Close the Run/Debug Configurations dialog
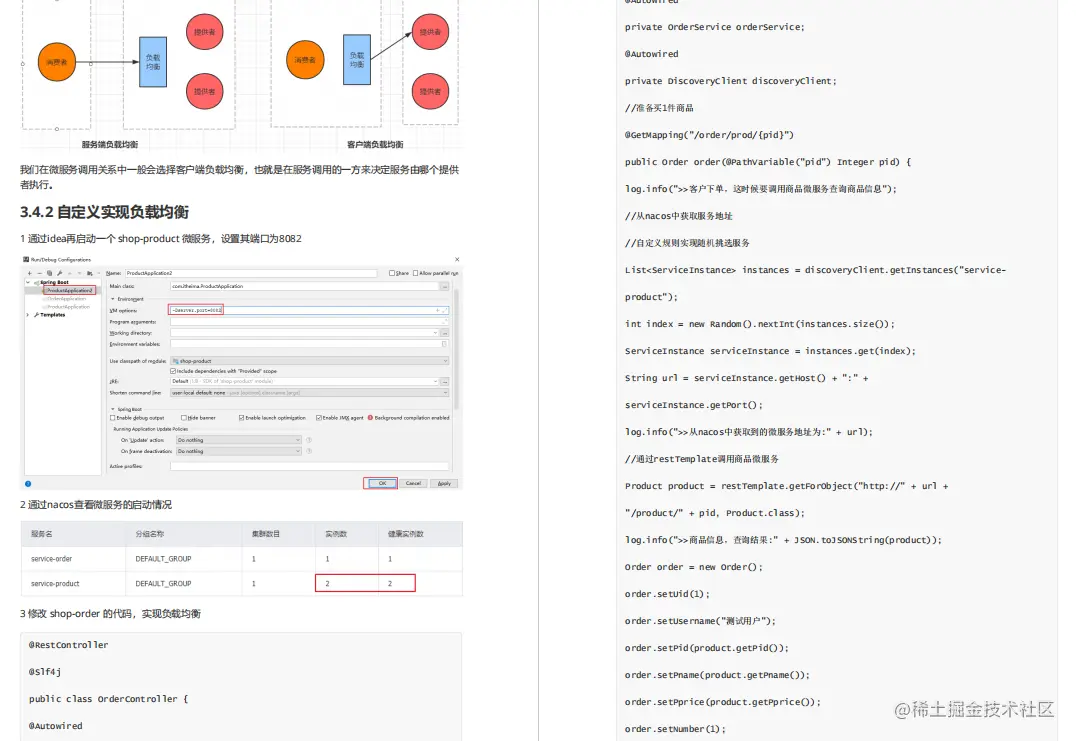 tap(457, 259)
